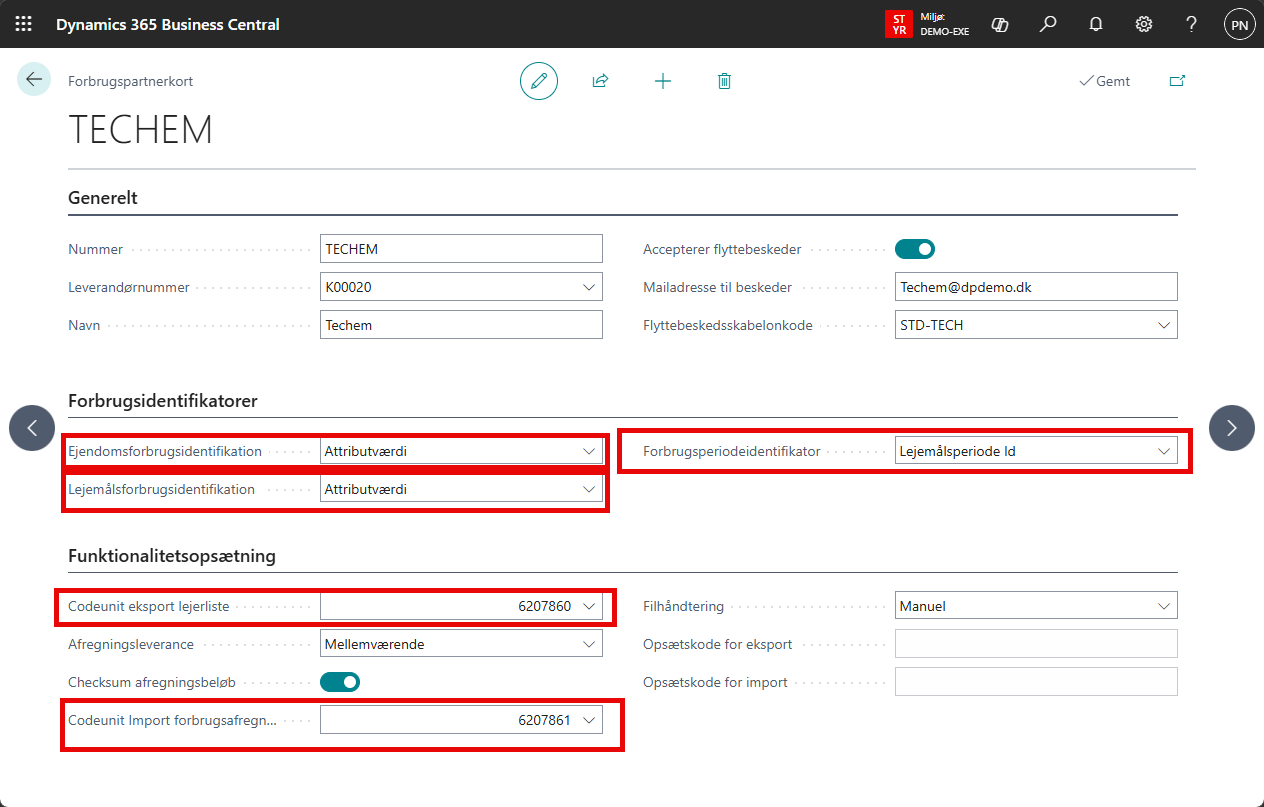Image resolution: width=1264 pixels, height=807 pixels.
Task: Go to next record with right arrow
Action: [x=1231, y=428]
